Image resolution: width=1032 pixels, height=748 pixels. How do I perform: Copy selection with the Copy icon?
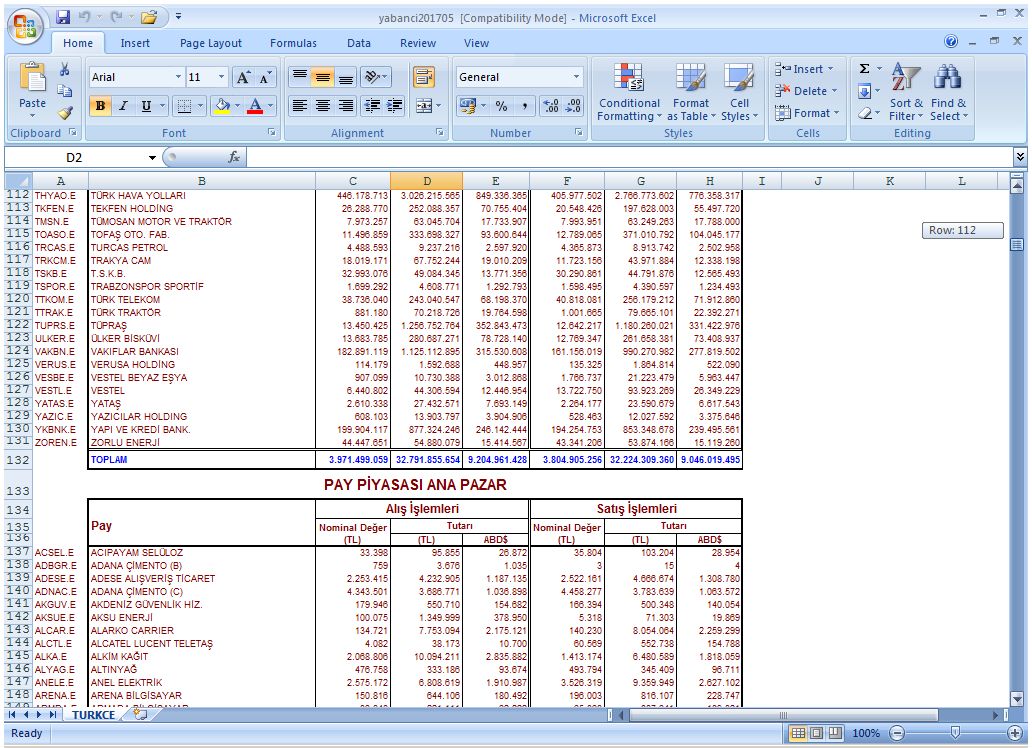(64, 91)
